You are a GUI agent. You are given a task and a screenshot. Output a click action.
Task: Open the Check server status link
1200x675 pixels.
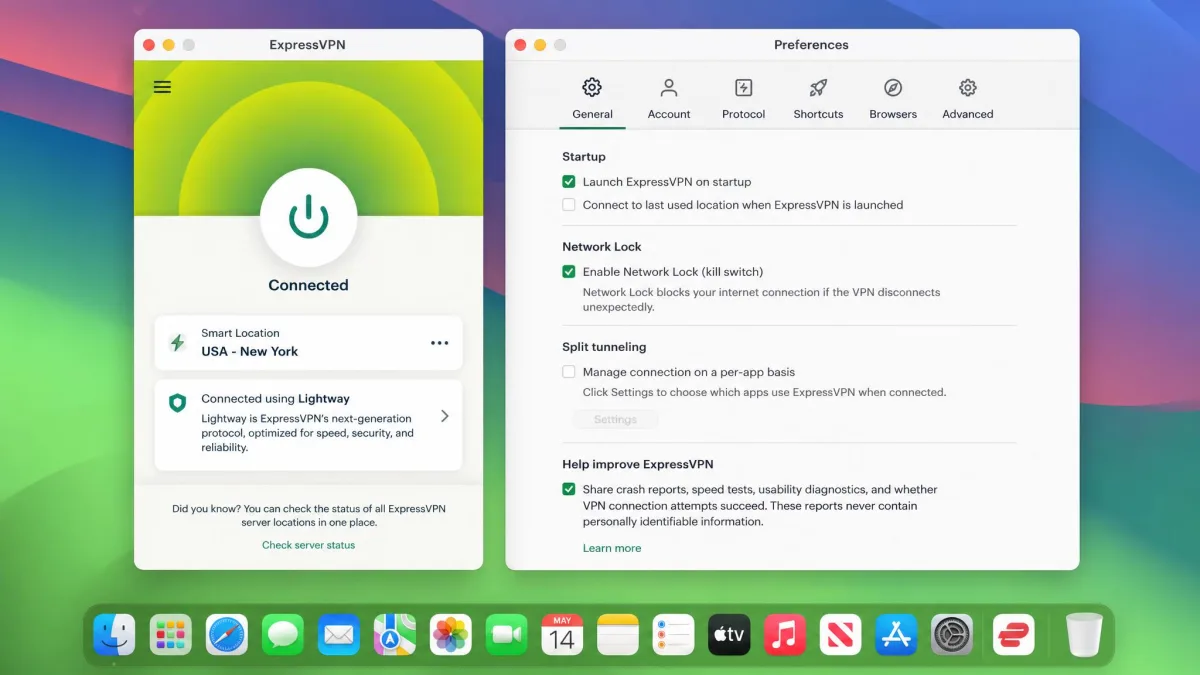pyautogui.click(x=308, y=545)
